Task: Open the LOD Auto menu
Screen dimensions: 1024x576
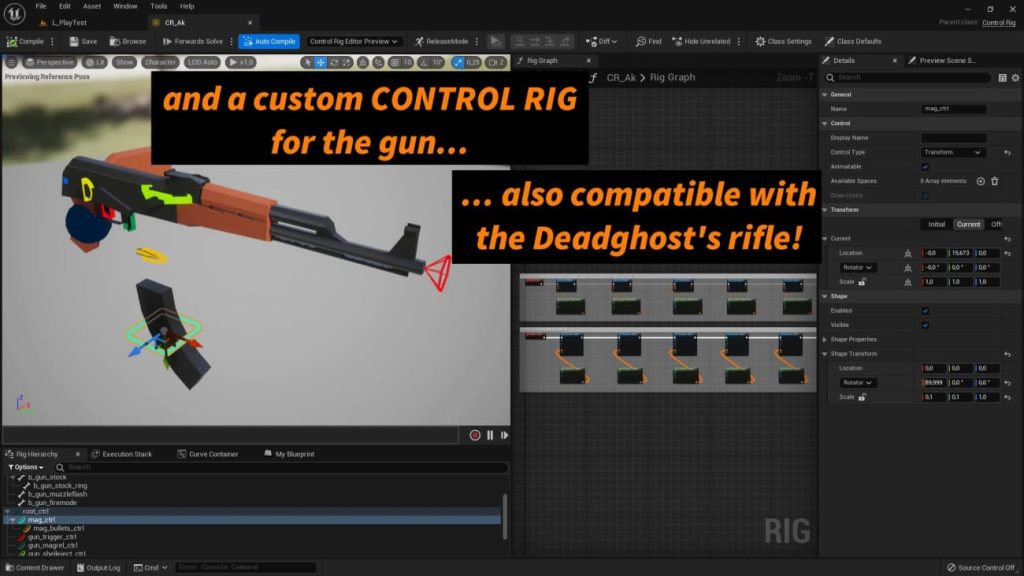Action: point(202,62)
